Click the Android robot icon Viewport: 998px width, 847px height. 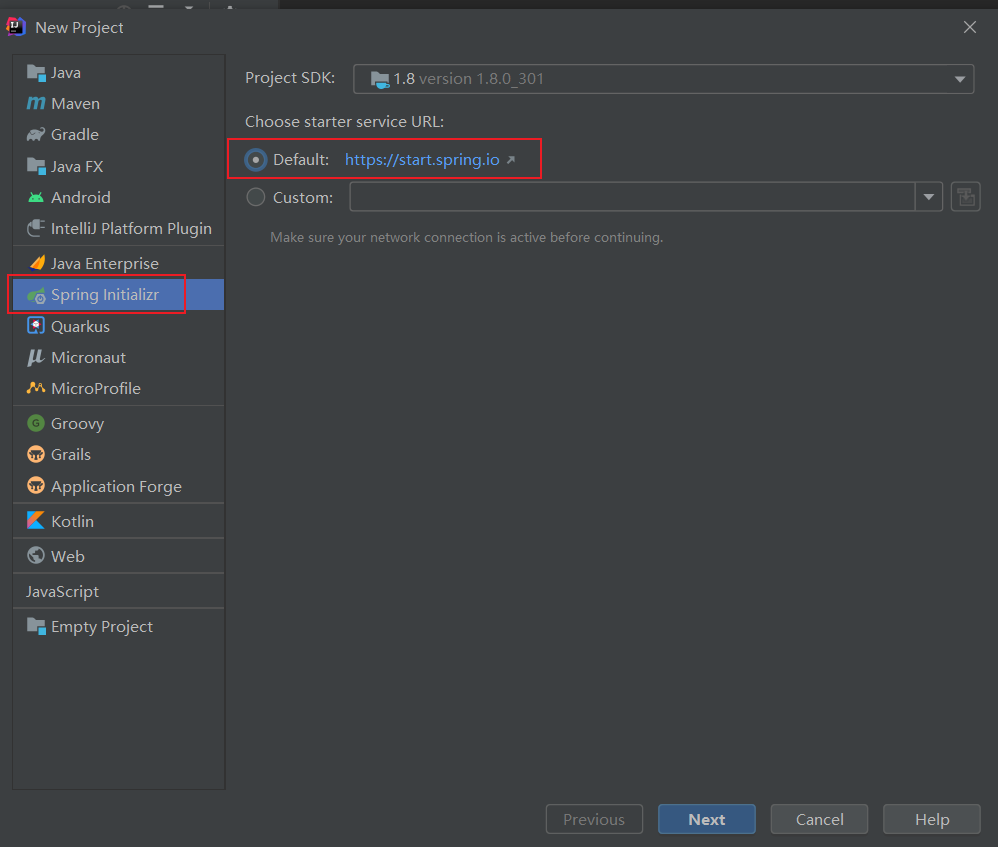pos(36,197)
